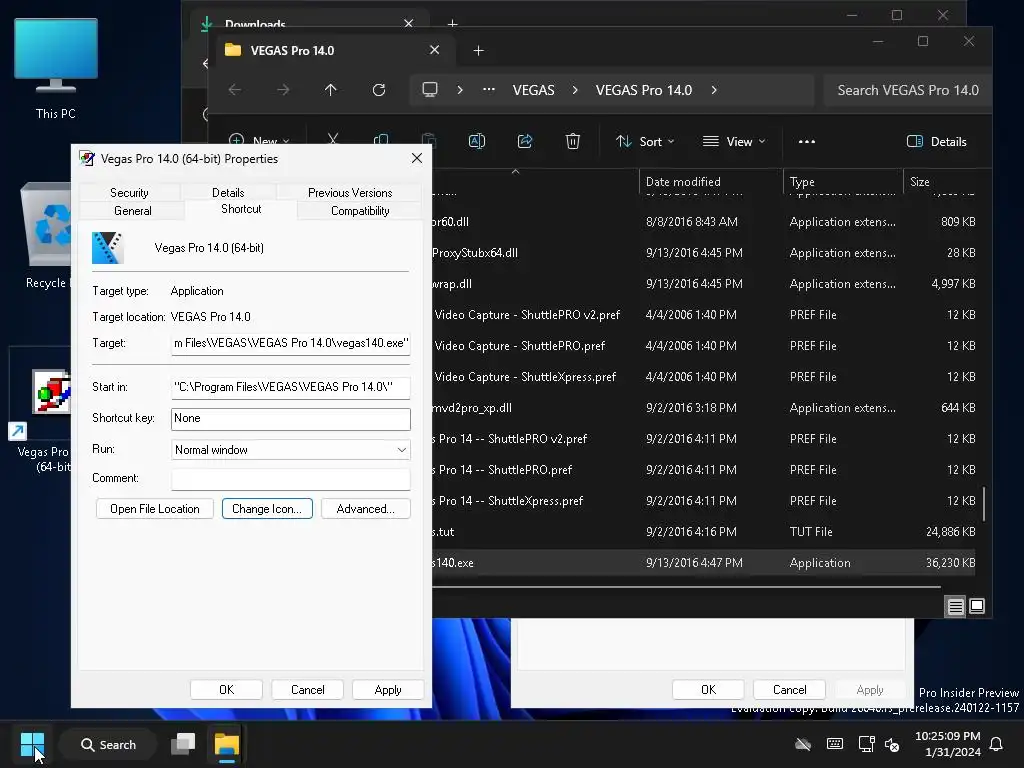Focus the Start in field
This screenshot has width=1024, height=768.
[291, 387]
